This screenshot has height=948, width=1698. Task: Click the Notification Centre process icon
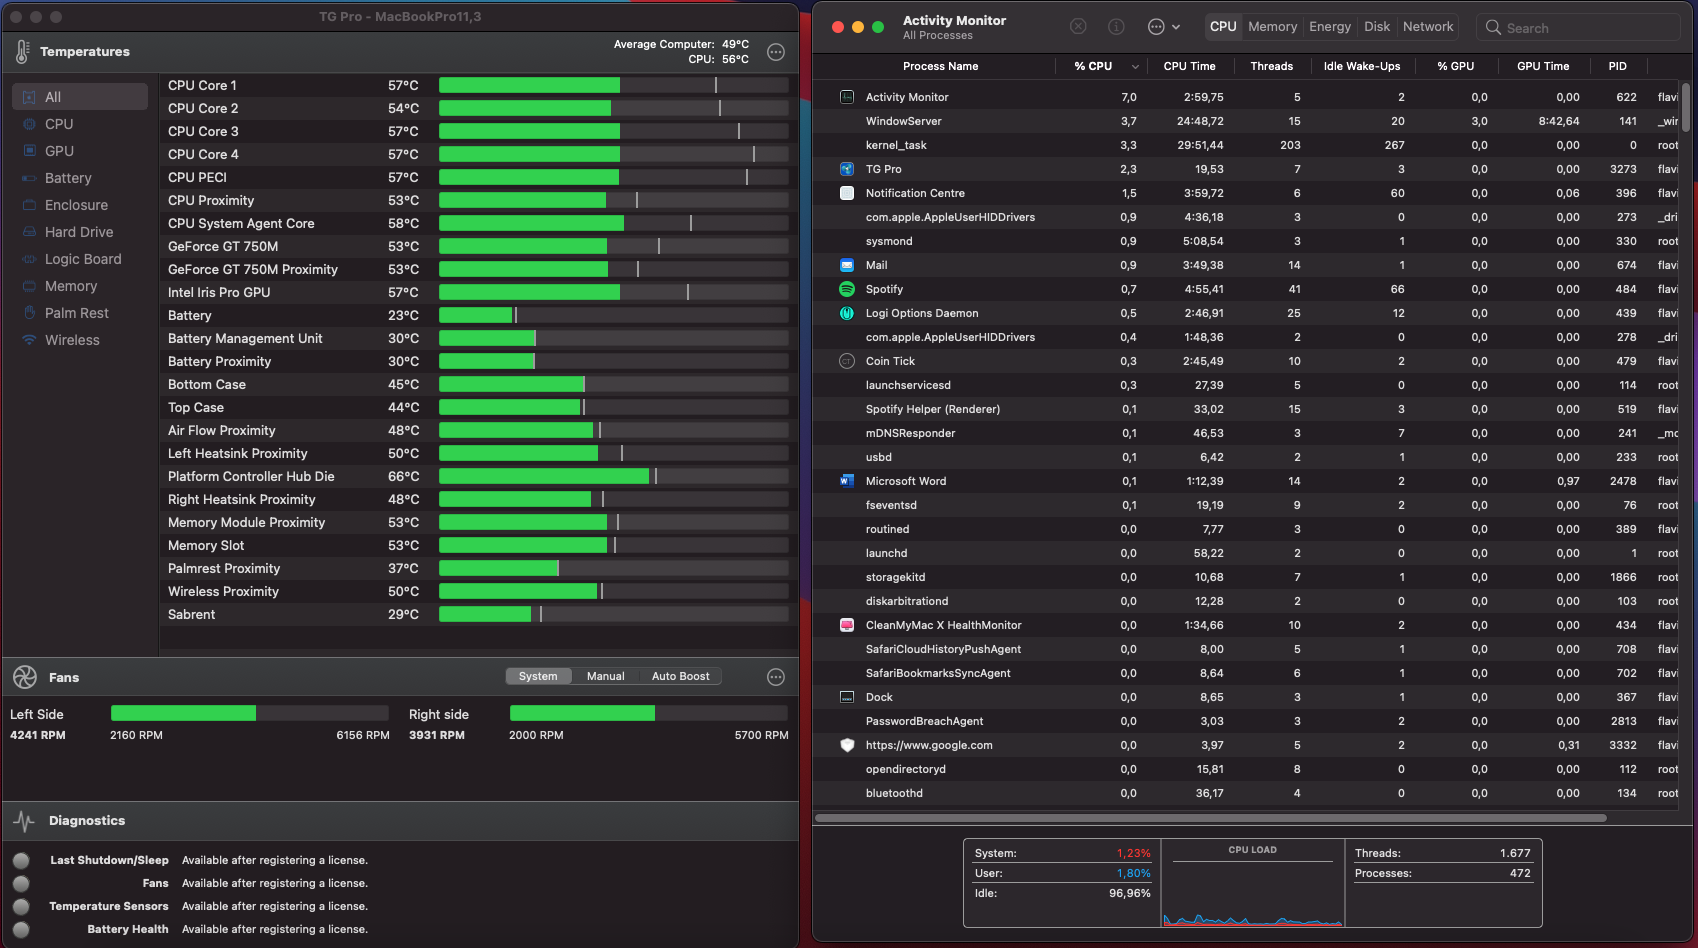847,193
